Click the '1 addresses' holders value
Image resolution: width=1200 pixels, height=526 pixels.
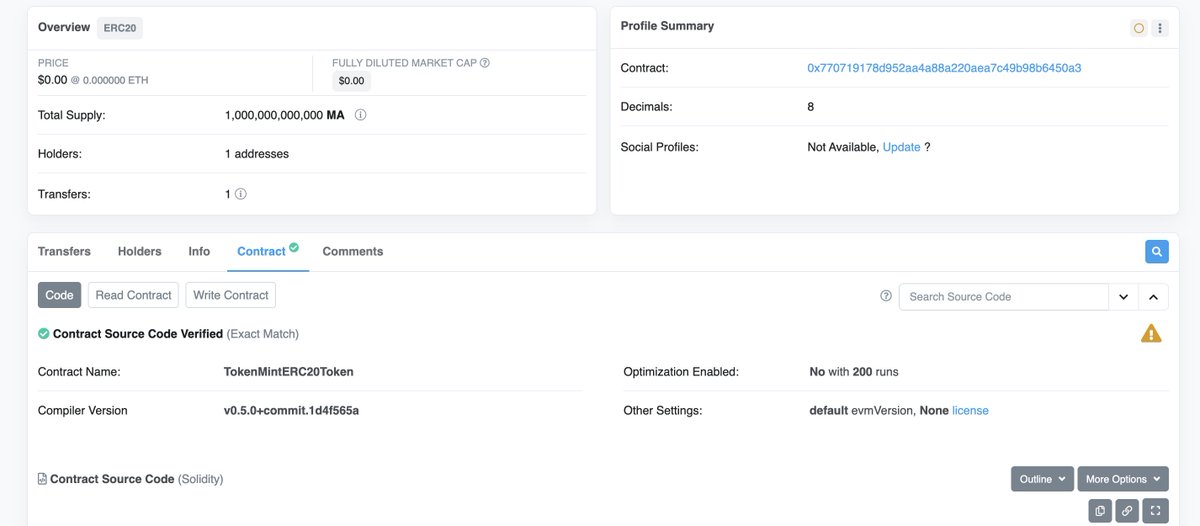pyautogui.click(x=257, y=154)
